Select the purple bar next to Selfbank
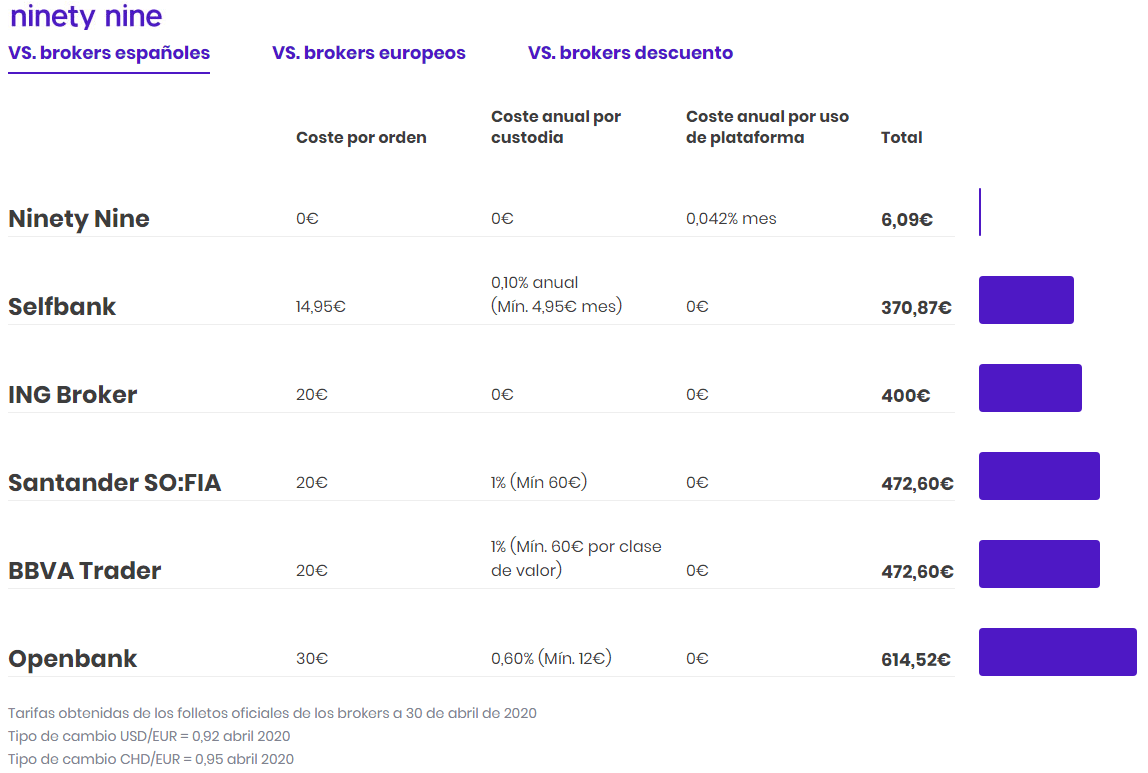This screenshot has width=1148, height=773. tap(1026, 299)
